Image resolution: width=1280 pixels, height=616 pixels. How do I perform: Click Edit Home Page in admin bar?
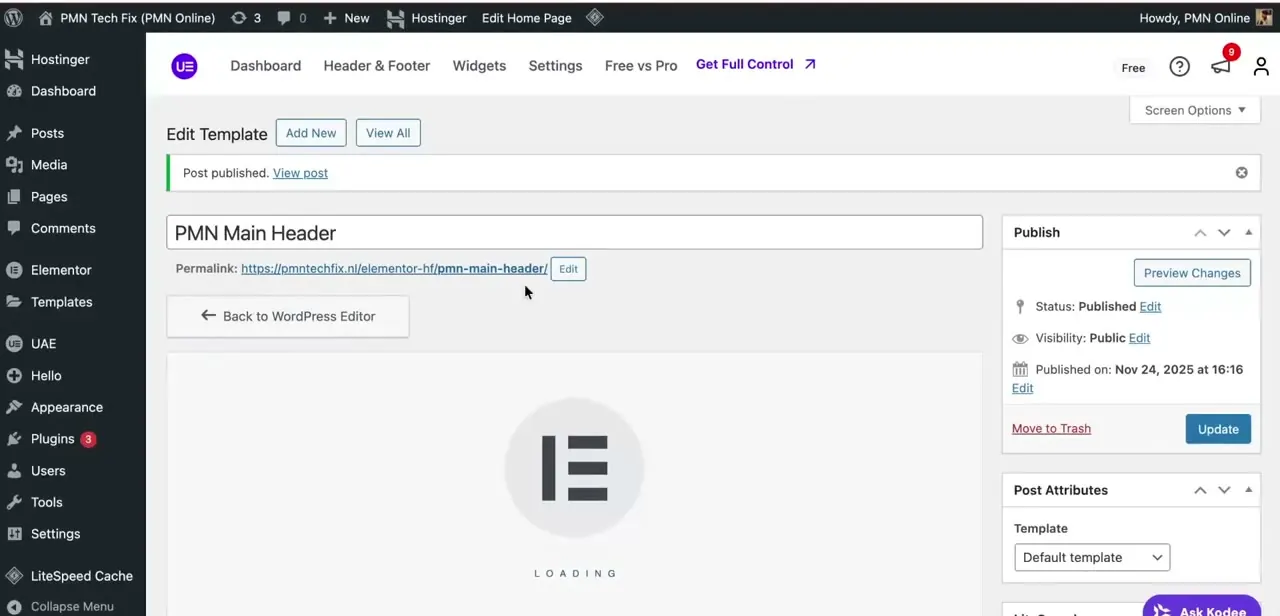(x=527, y=18)
